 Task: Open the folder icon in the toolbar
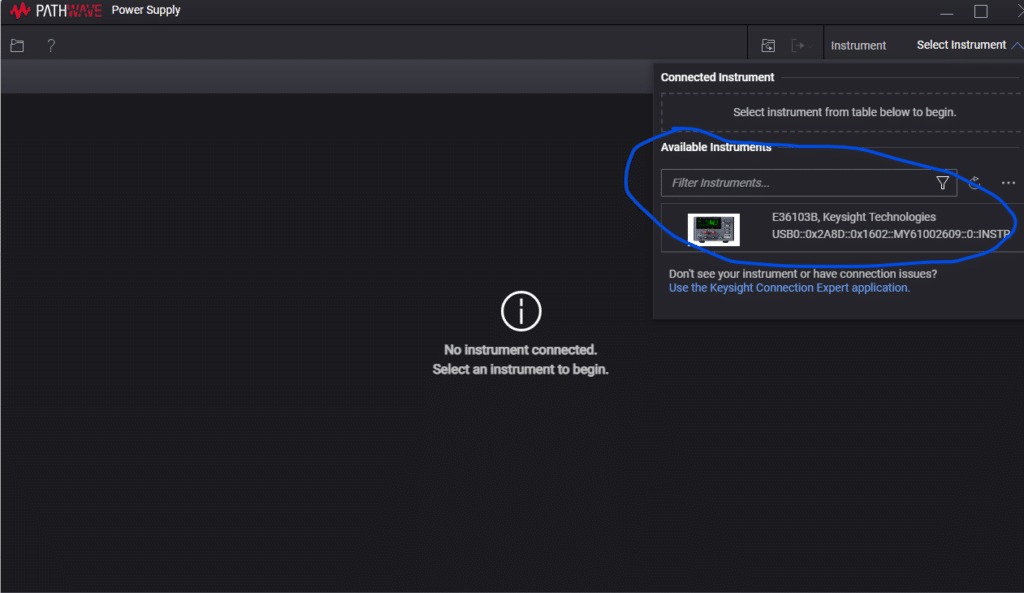click(18, 45)
